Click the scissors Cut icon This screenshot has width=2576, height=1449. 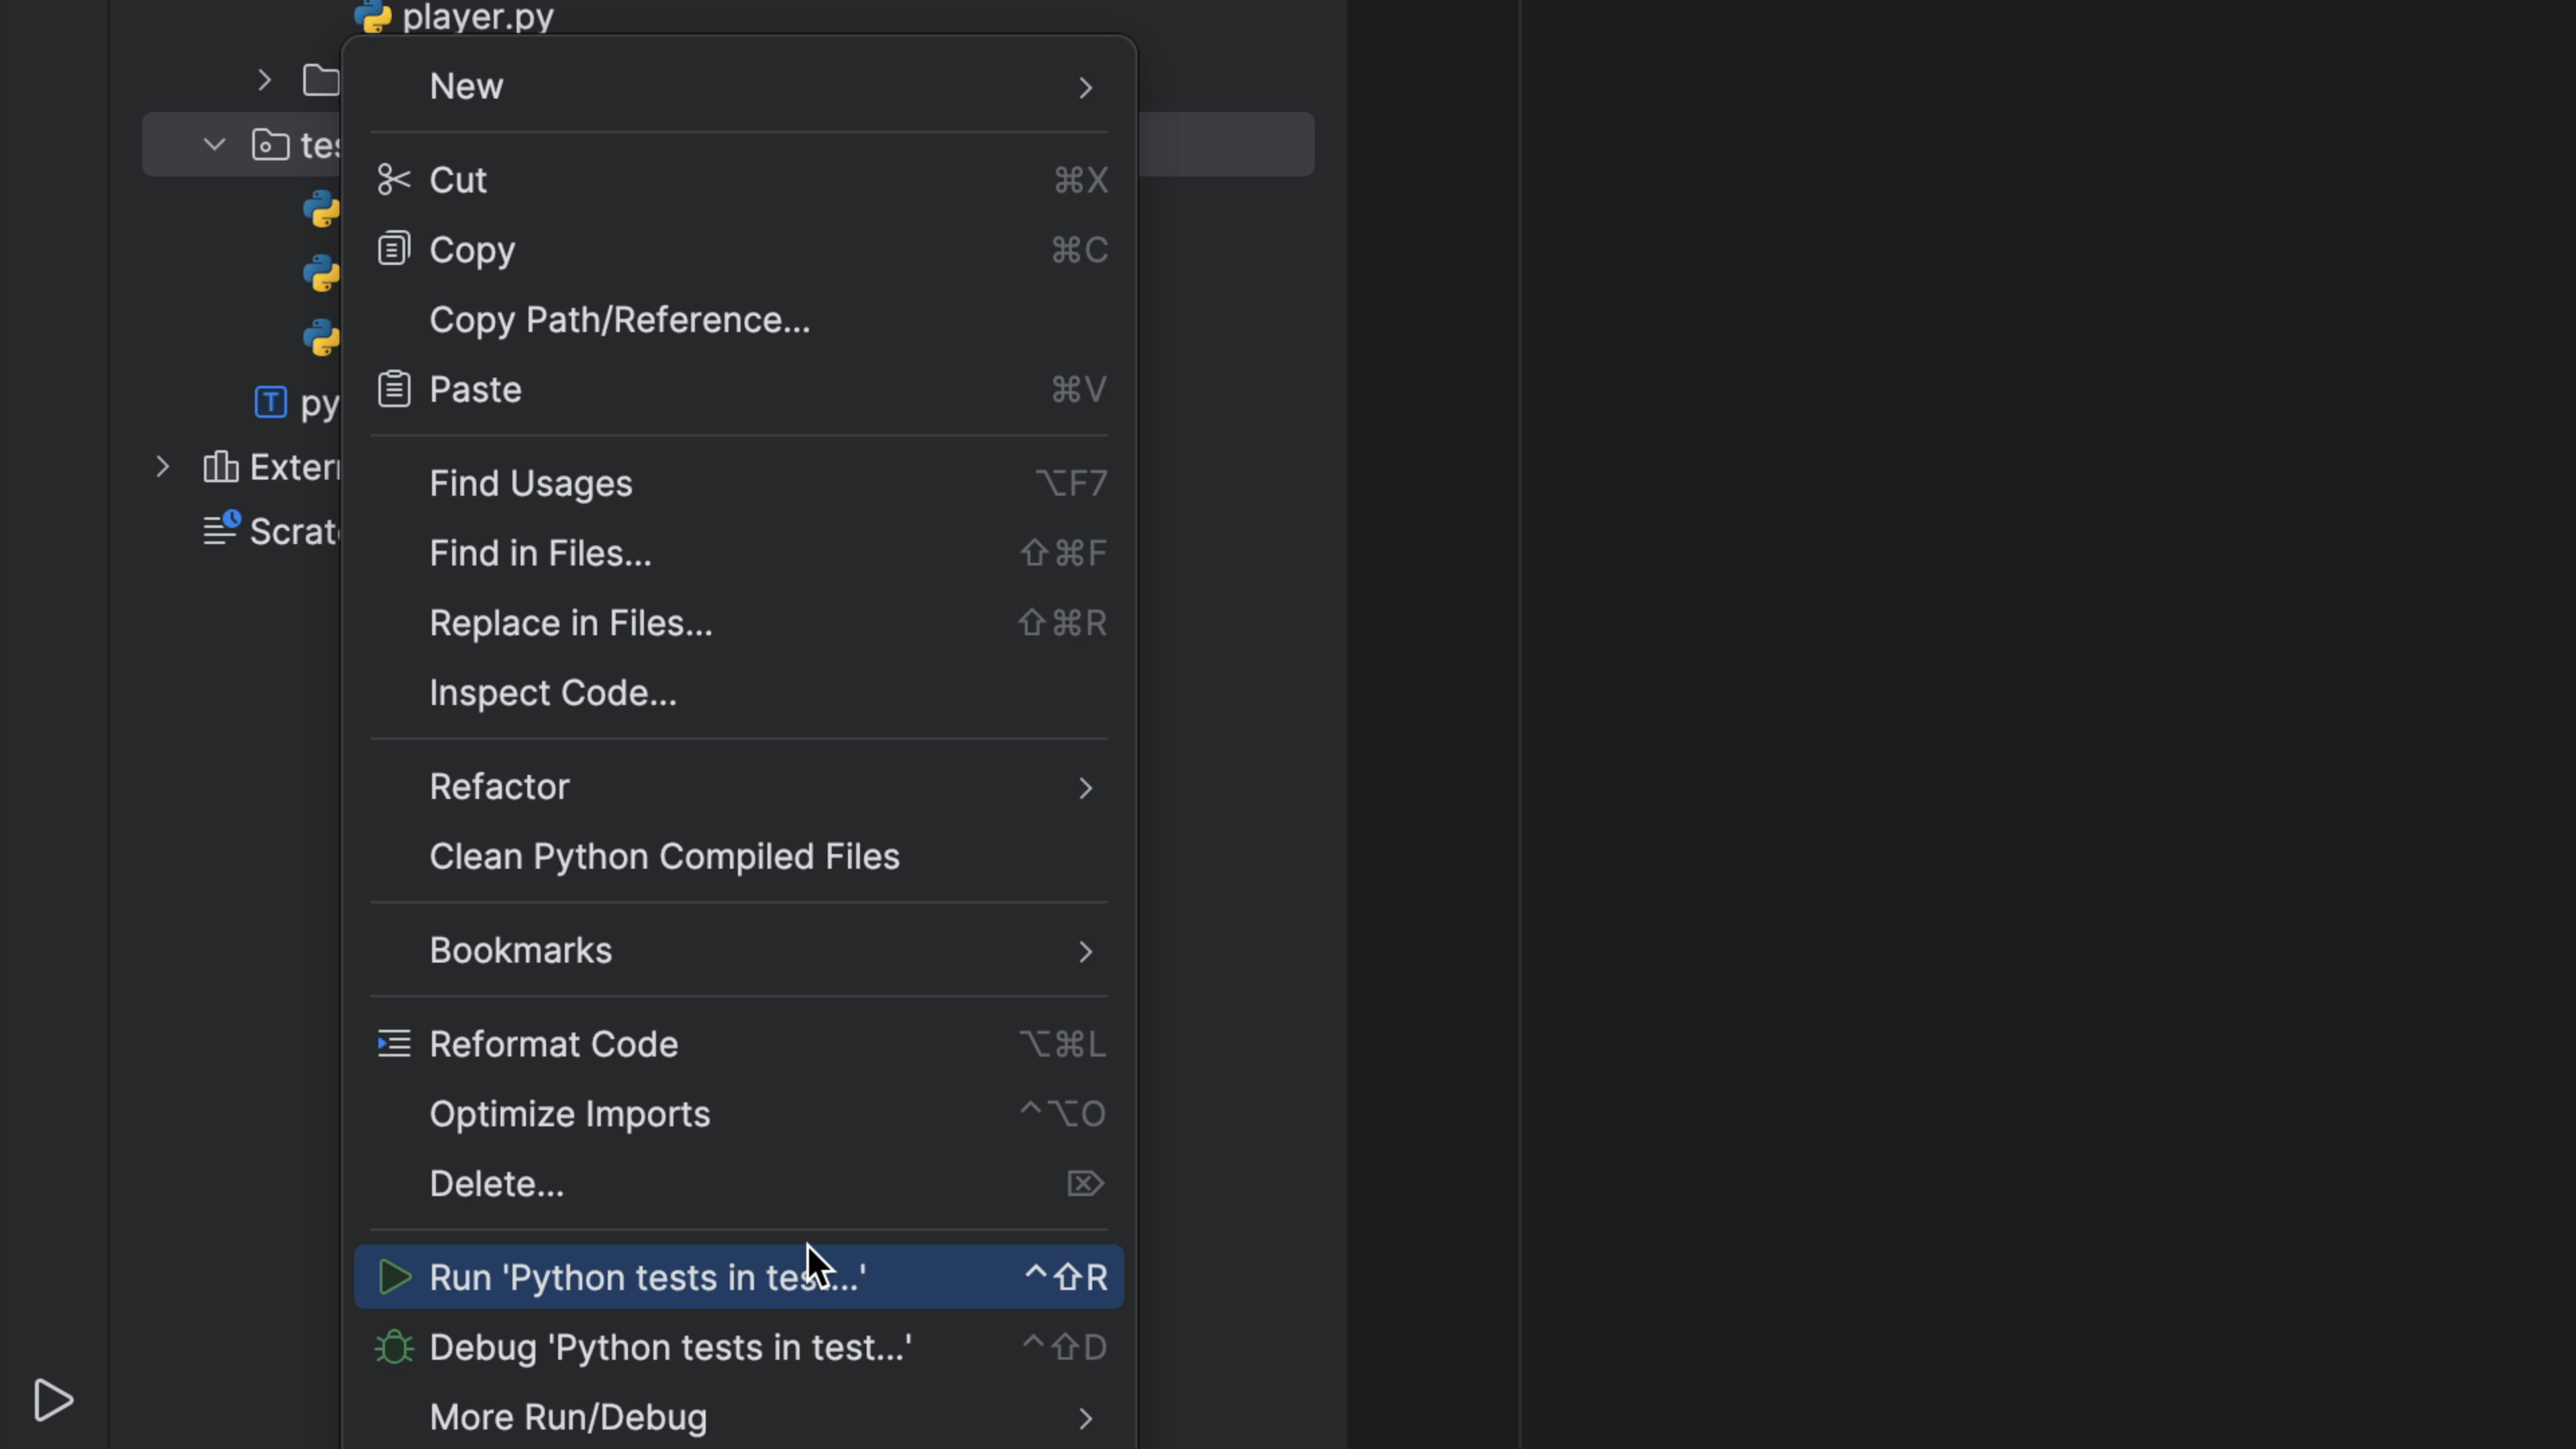click(393, 178)
